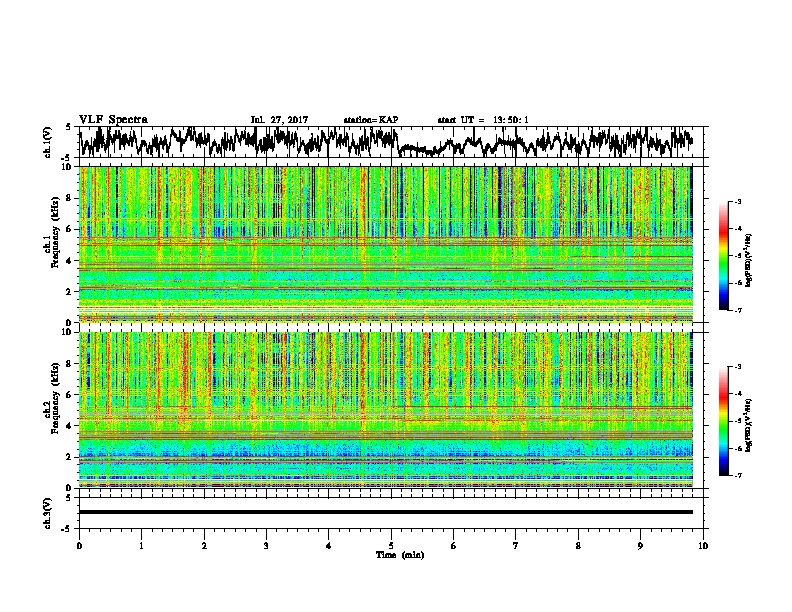Click the ch.1(V) waveform axis label

pyautogui.click(x=48, y=142)
